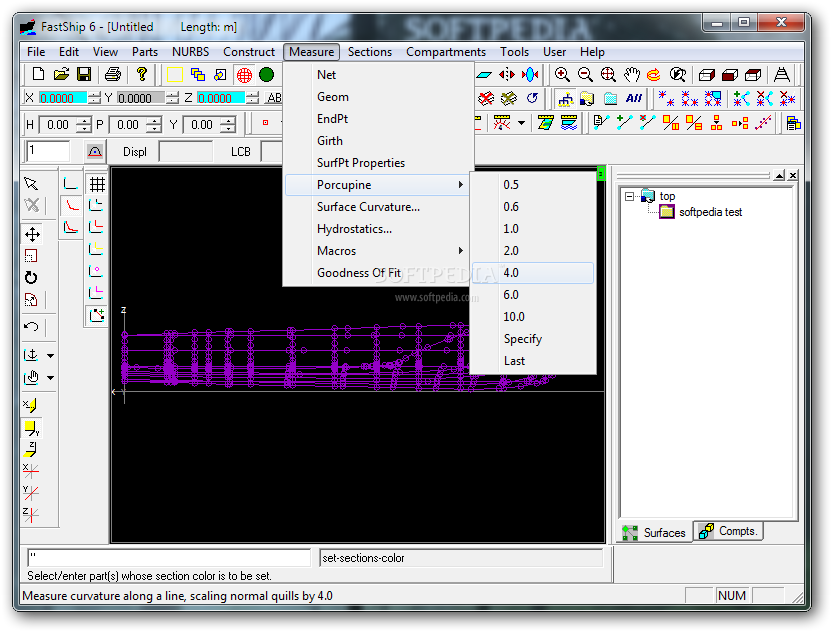Adjust the H angle spinner
This screenshot has height=632, width=832.
tap(84, 125)
